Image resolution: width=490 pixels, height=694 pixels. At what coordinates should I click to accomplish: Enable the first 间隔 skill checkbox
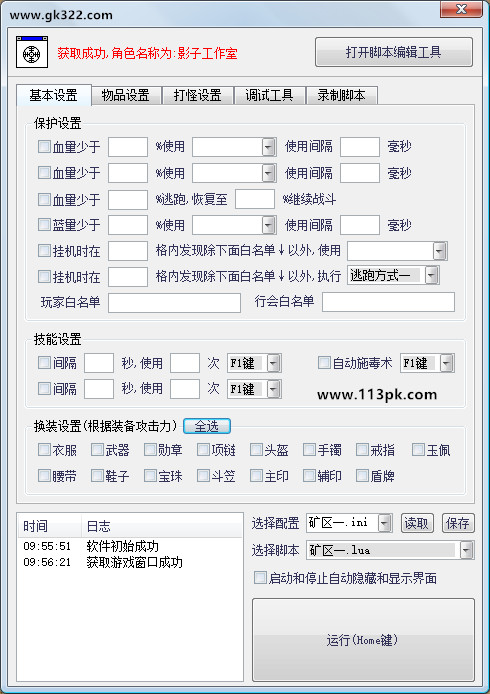(x=44, y=363)
